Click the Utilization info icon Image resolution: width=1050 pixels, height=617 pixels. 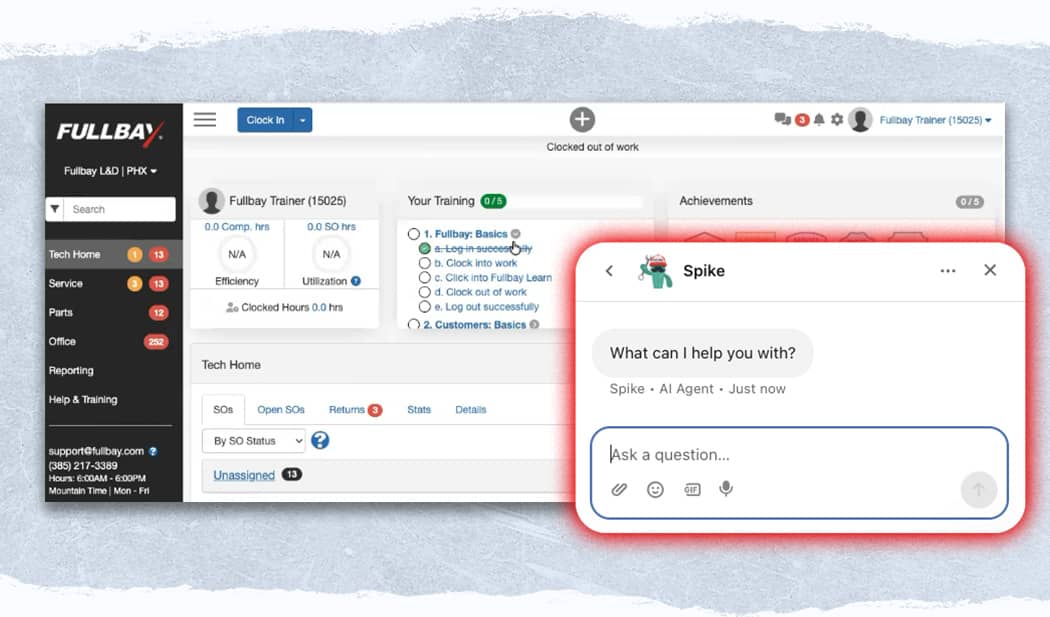point(356,281)
